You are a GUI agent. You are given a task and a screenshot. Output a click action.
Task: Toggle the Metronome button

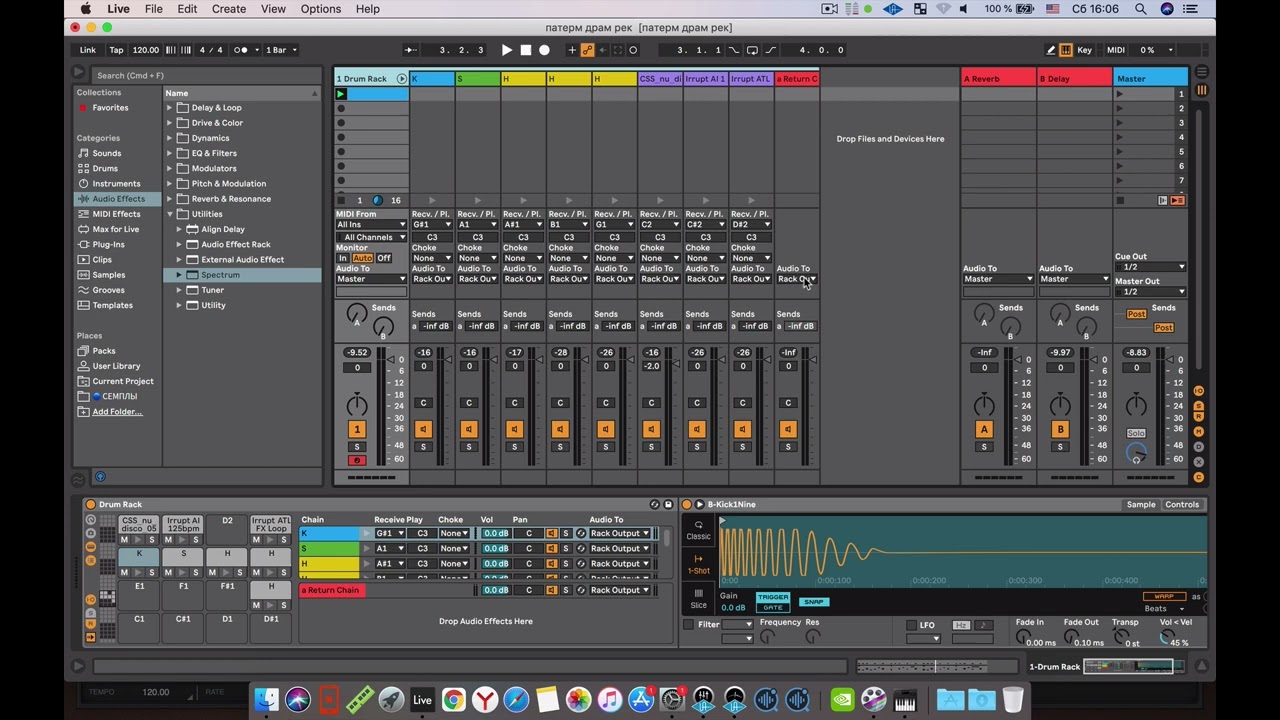click(x=241, y=50)
